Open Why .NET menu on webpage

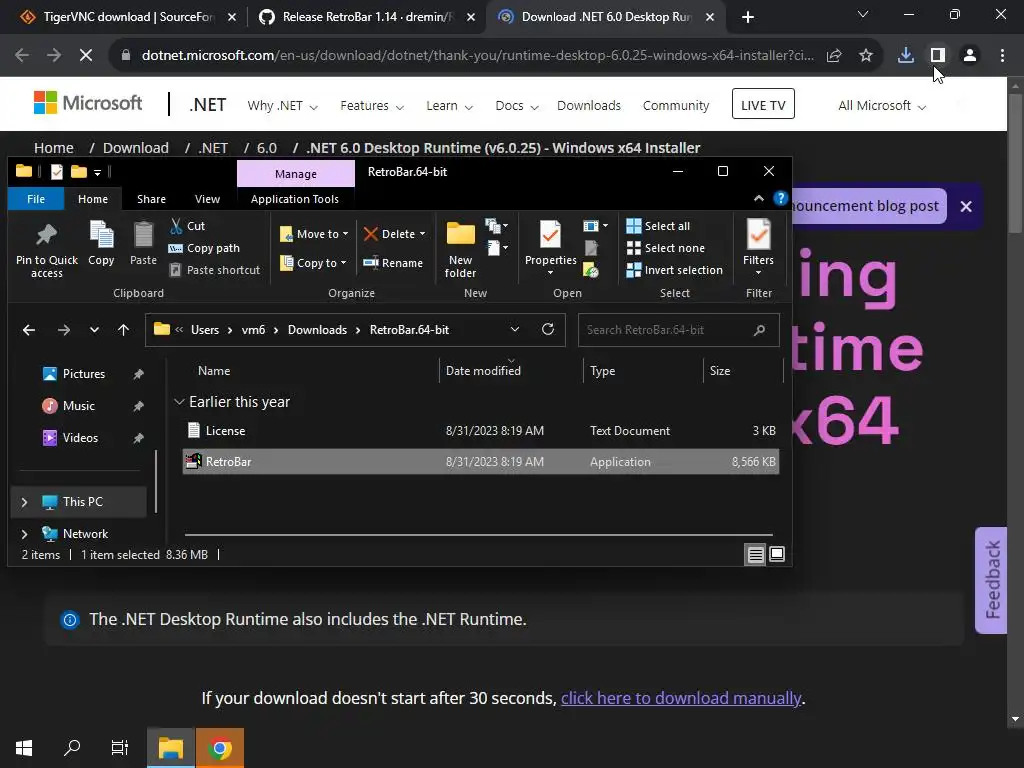click(282, 105)
